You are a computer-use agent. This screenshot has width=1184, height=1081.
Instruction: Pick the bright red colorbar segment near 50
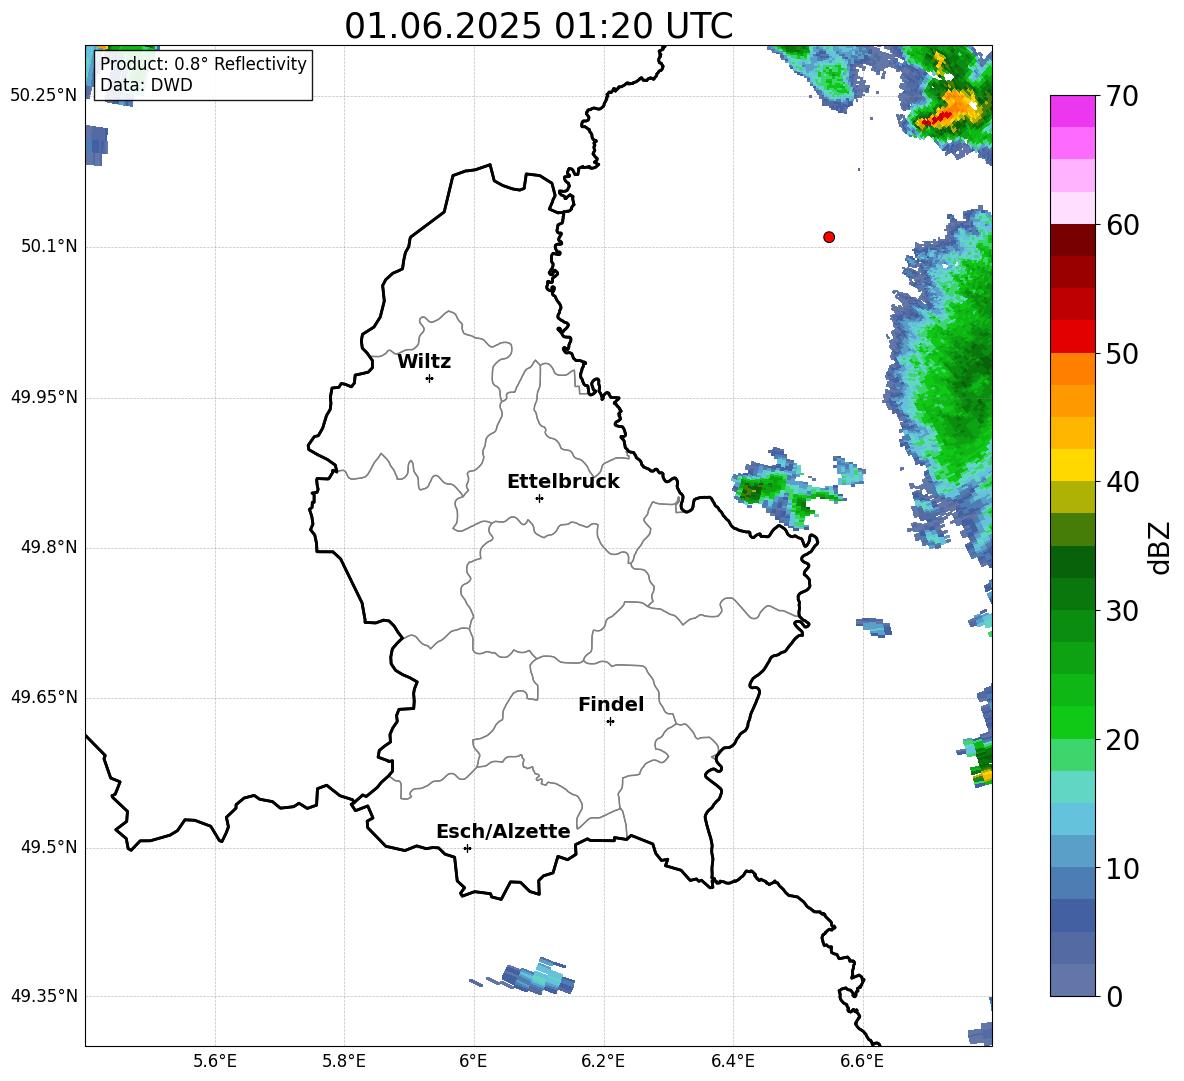1072,337
